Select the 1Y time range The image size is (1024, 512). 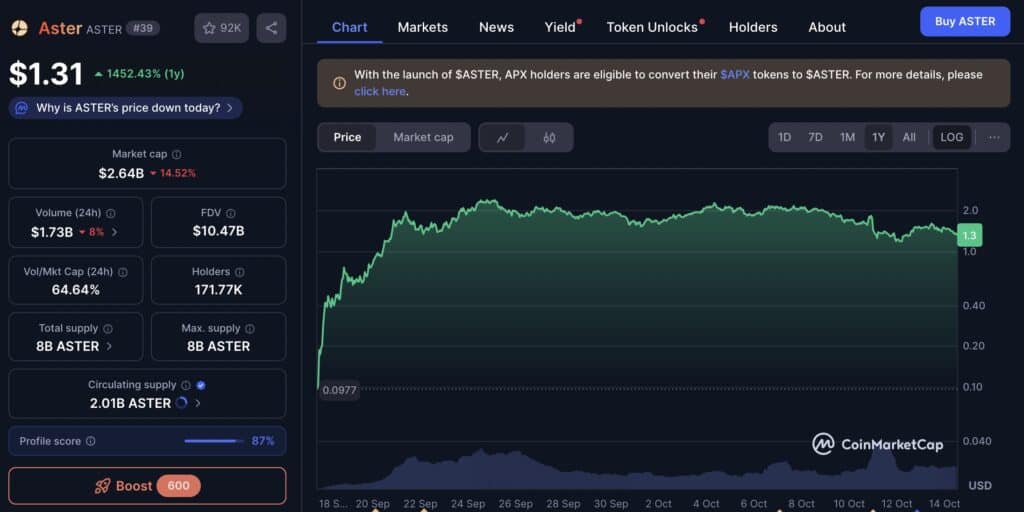click(878, 137)
